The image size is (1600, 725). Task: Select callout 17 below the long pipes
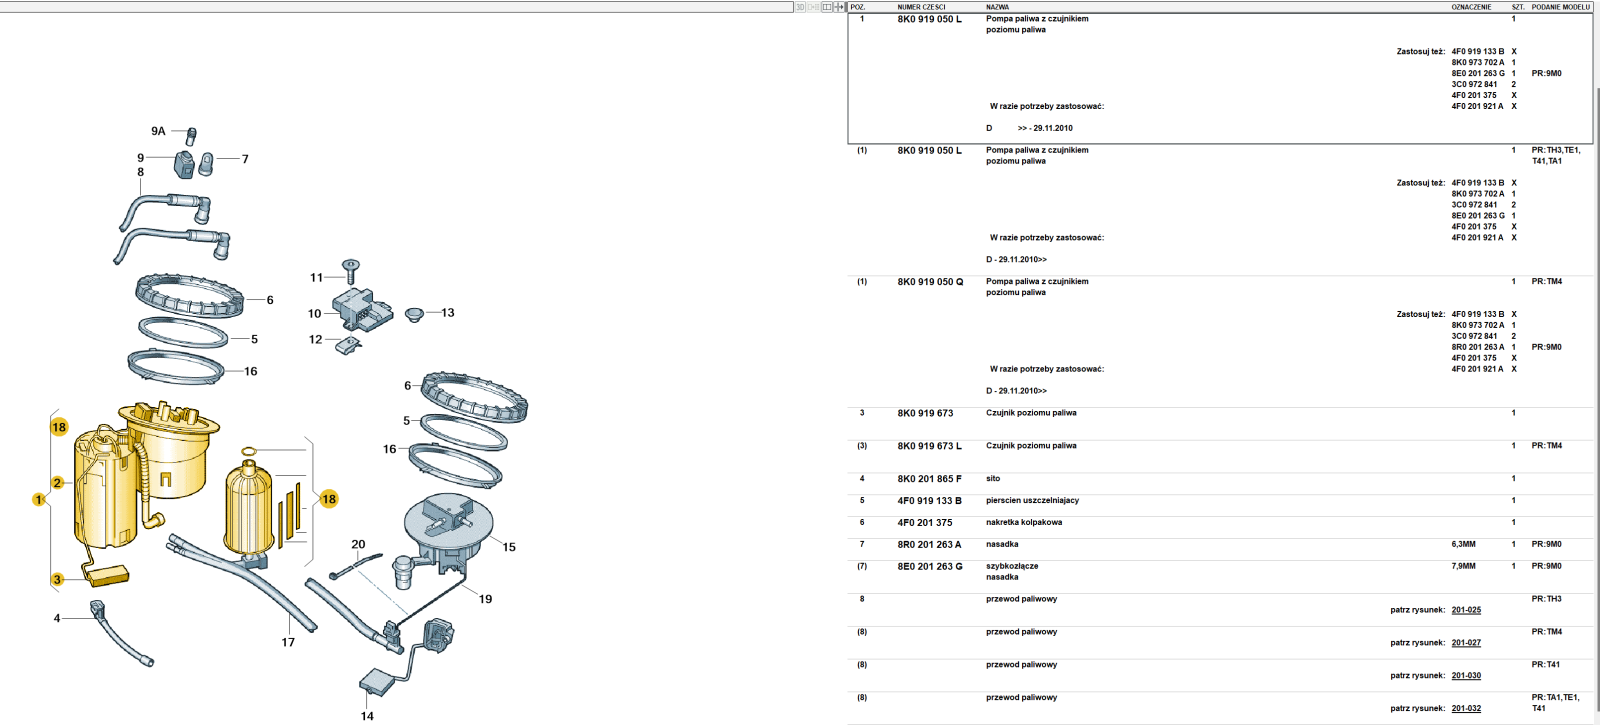pos(288,642)
